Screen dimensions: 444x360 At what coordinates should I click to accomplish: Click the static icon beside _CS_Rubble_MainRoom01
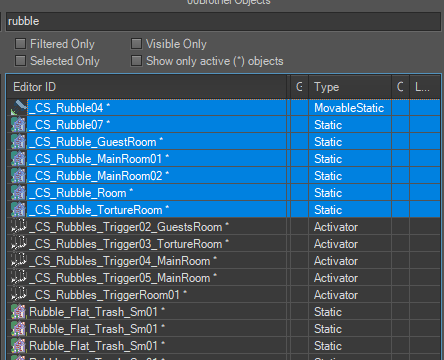coord(19,159)
